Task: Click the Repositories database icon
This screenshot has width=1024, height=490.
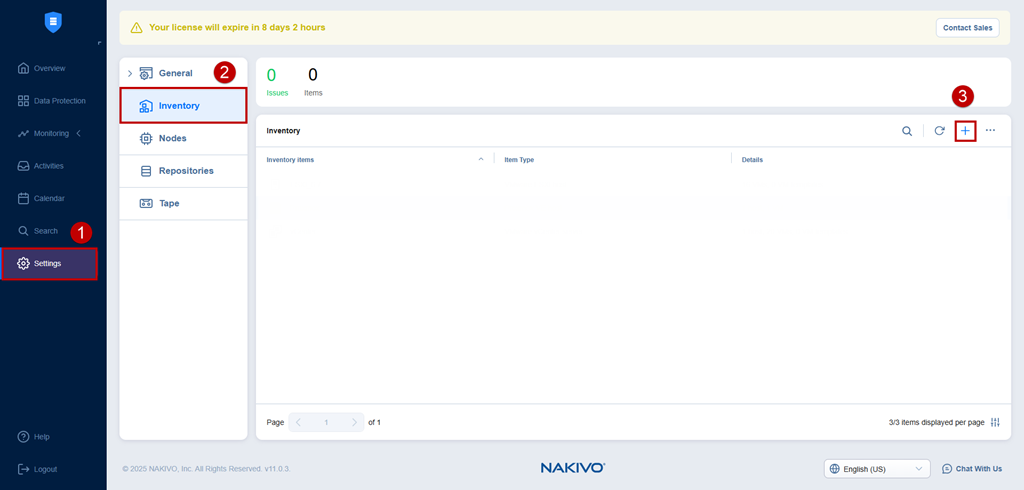Action: click(x=146, y=171)
